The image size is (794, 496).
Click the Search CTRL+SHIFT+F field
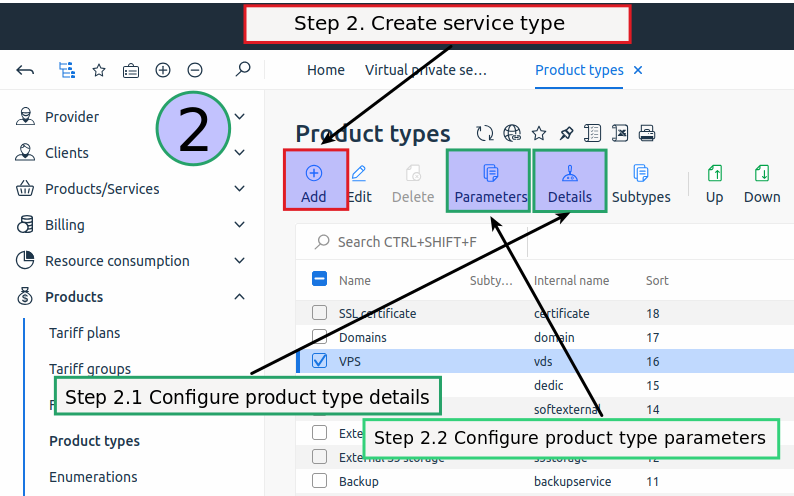pos(420,242)
